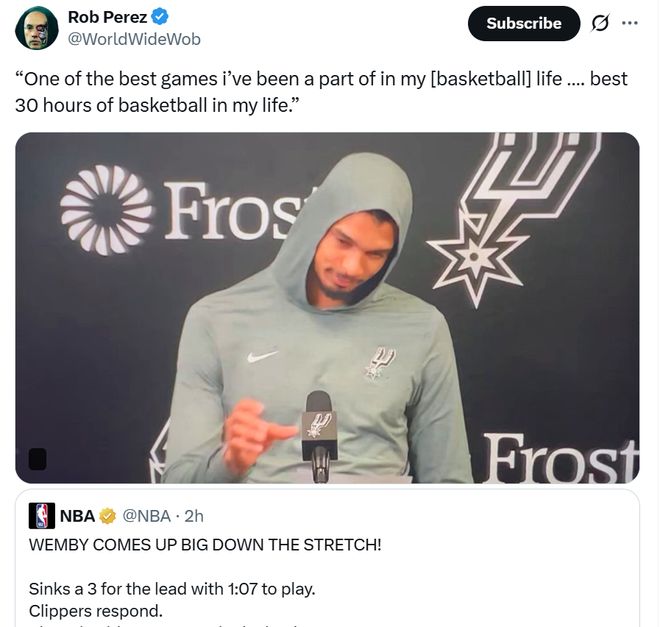Click the tweet text about best games
The image size is (660, 627).
[x=320, y=90]
